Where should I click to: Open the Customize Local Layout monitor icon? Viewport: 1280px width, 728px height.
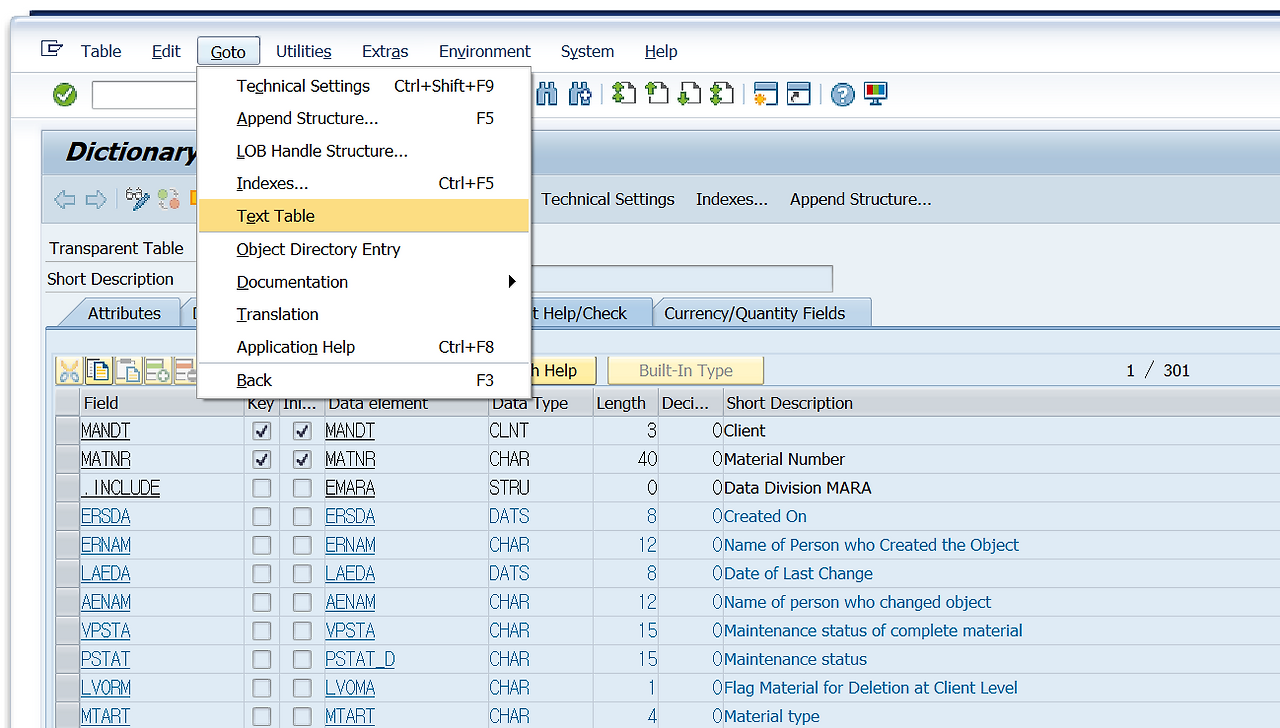pyautogui.click(x=875, y=94)
